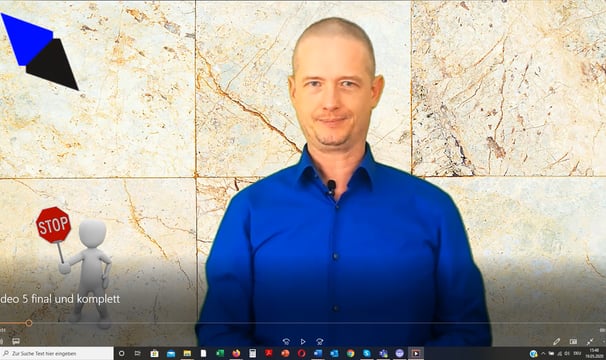
Task: Open Task View on the taskbar
Action: (138, 353)
